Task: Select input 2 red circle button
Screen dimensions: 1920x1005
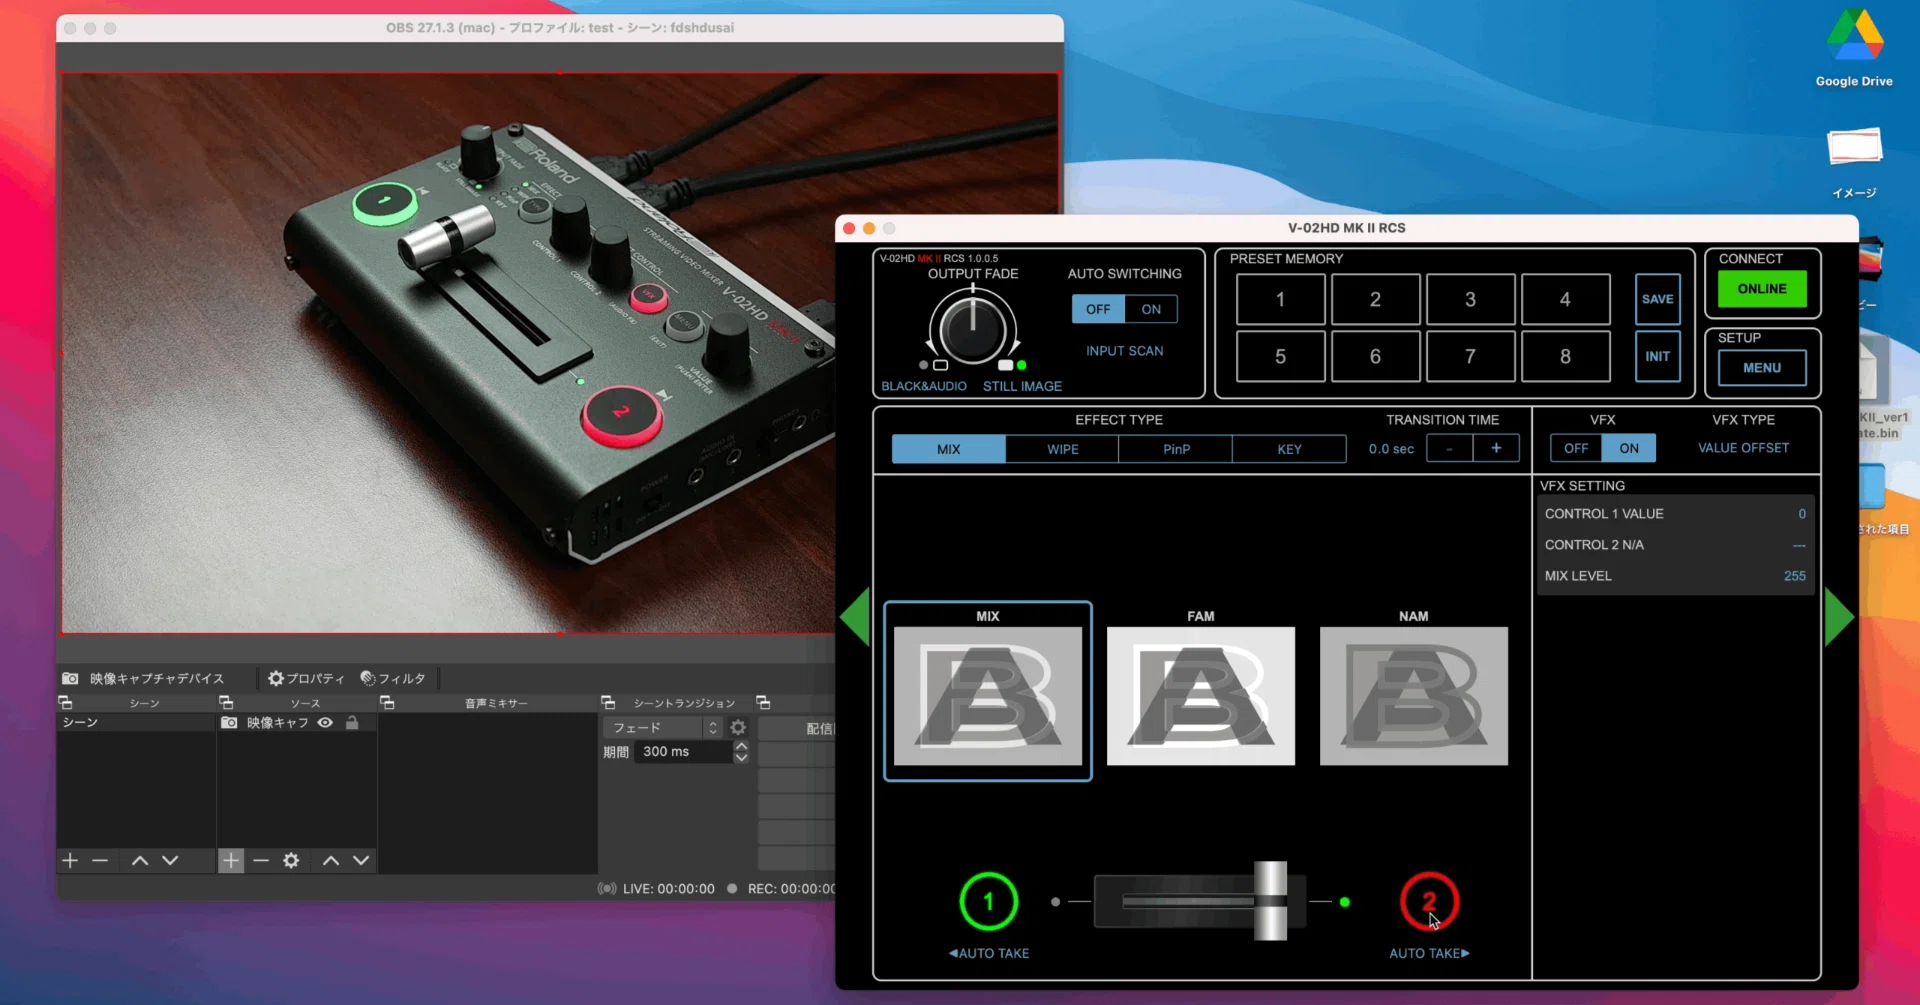Action: click(1429, 902)
